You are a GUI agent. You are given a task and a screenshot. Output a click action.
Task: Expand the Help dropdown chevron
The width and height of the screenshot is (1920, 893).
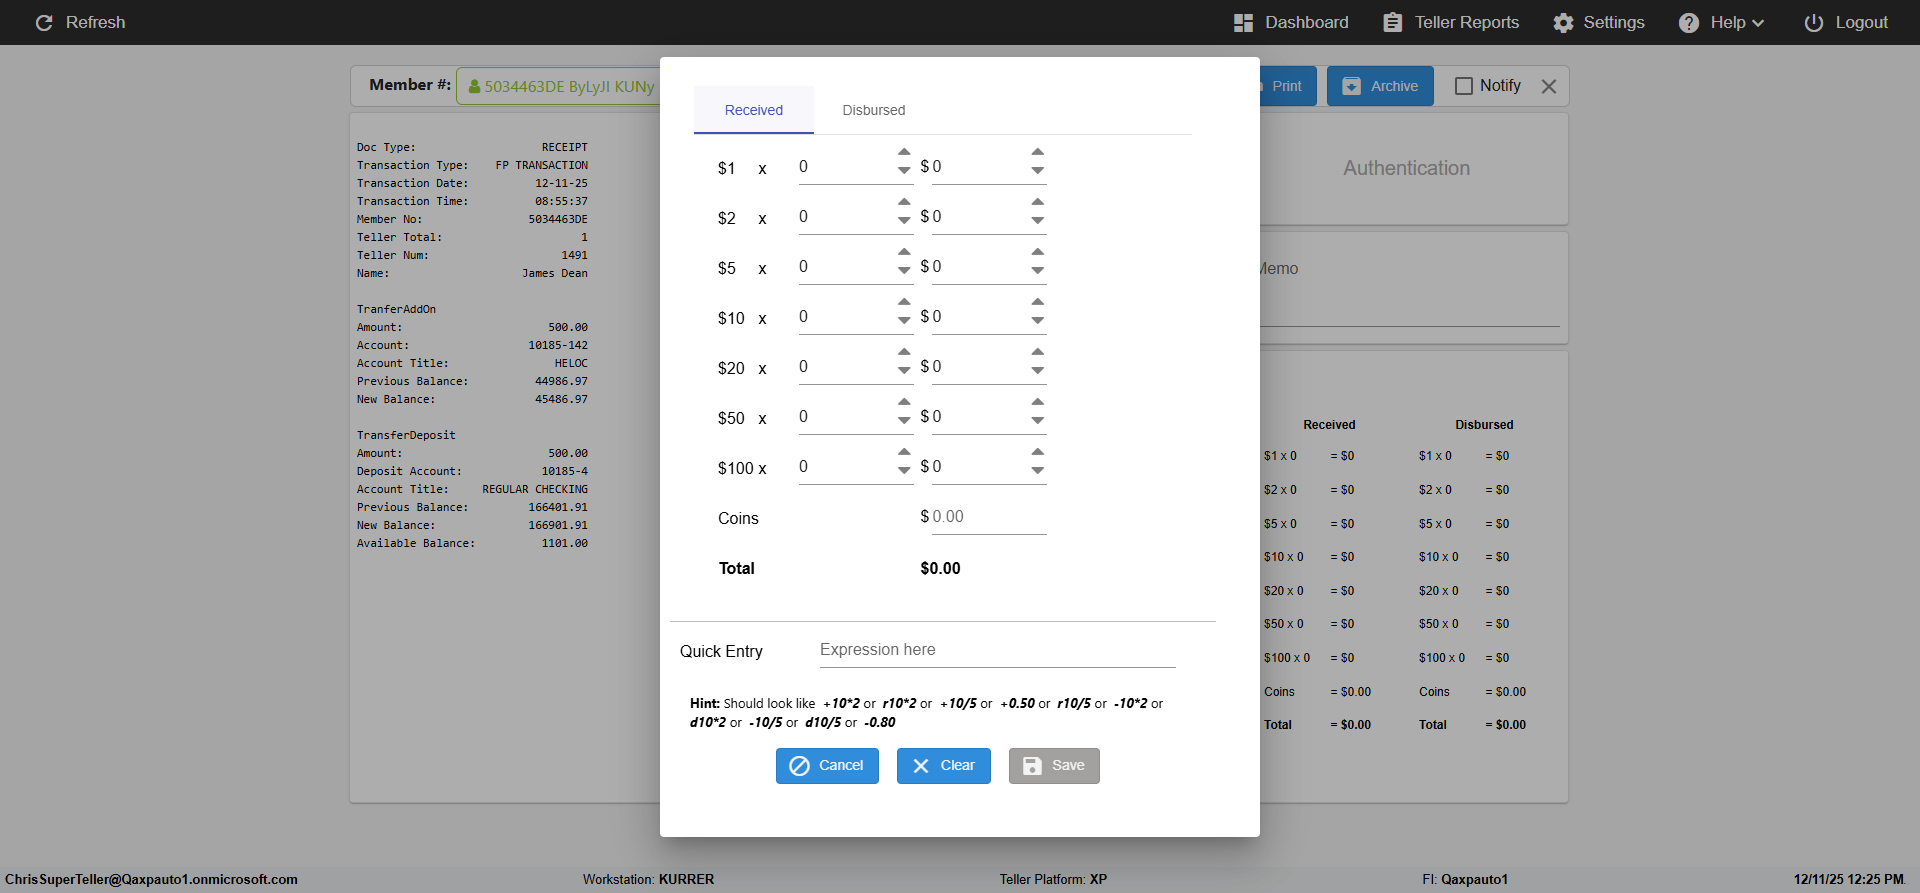tap(1758, 23)
